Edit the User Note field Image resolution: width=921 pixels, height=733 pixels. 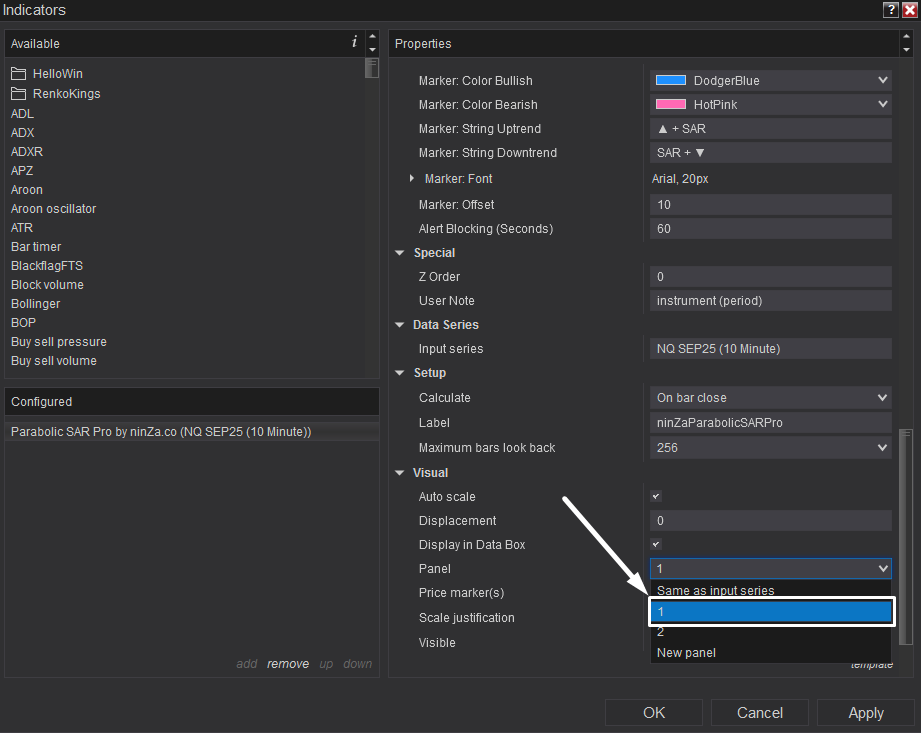point(771,301)
